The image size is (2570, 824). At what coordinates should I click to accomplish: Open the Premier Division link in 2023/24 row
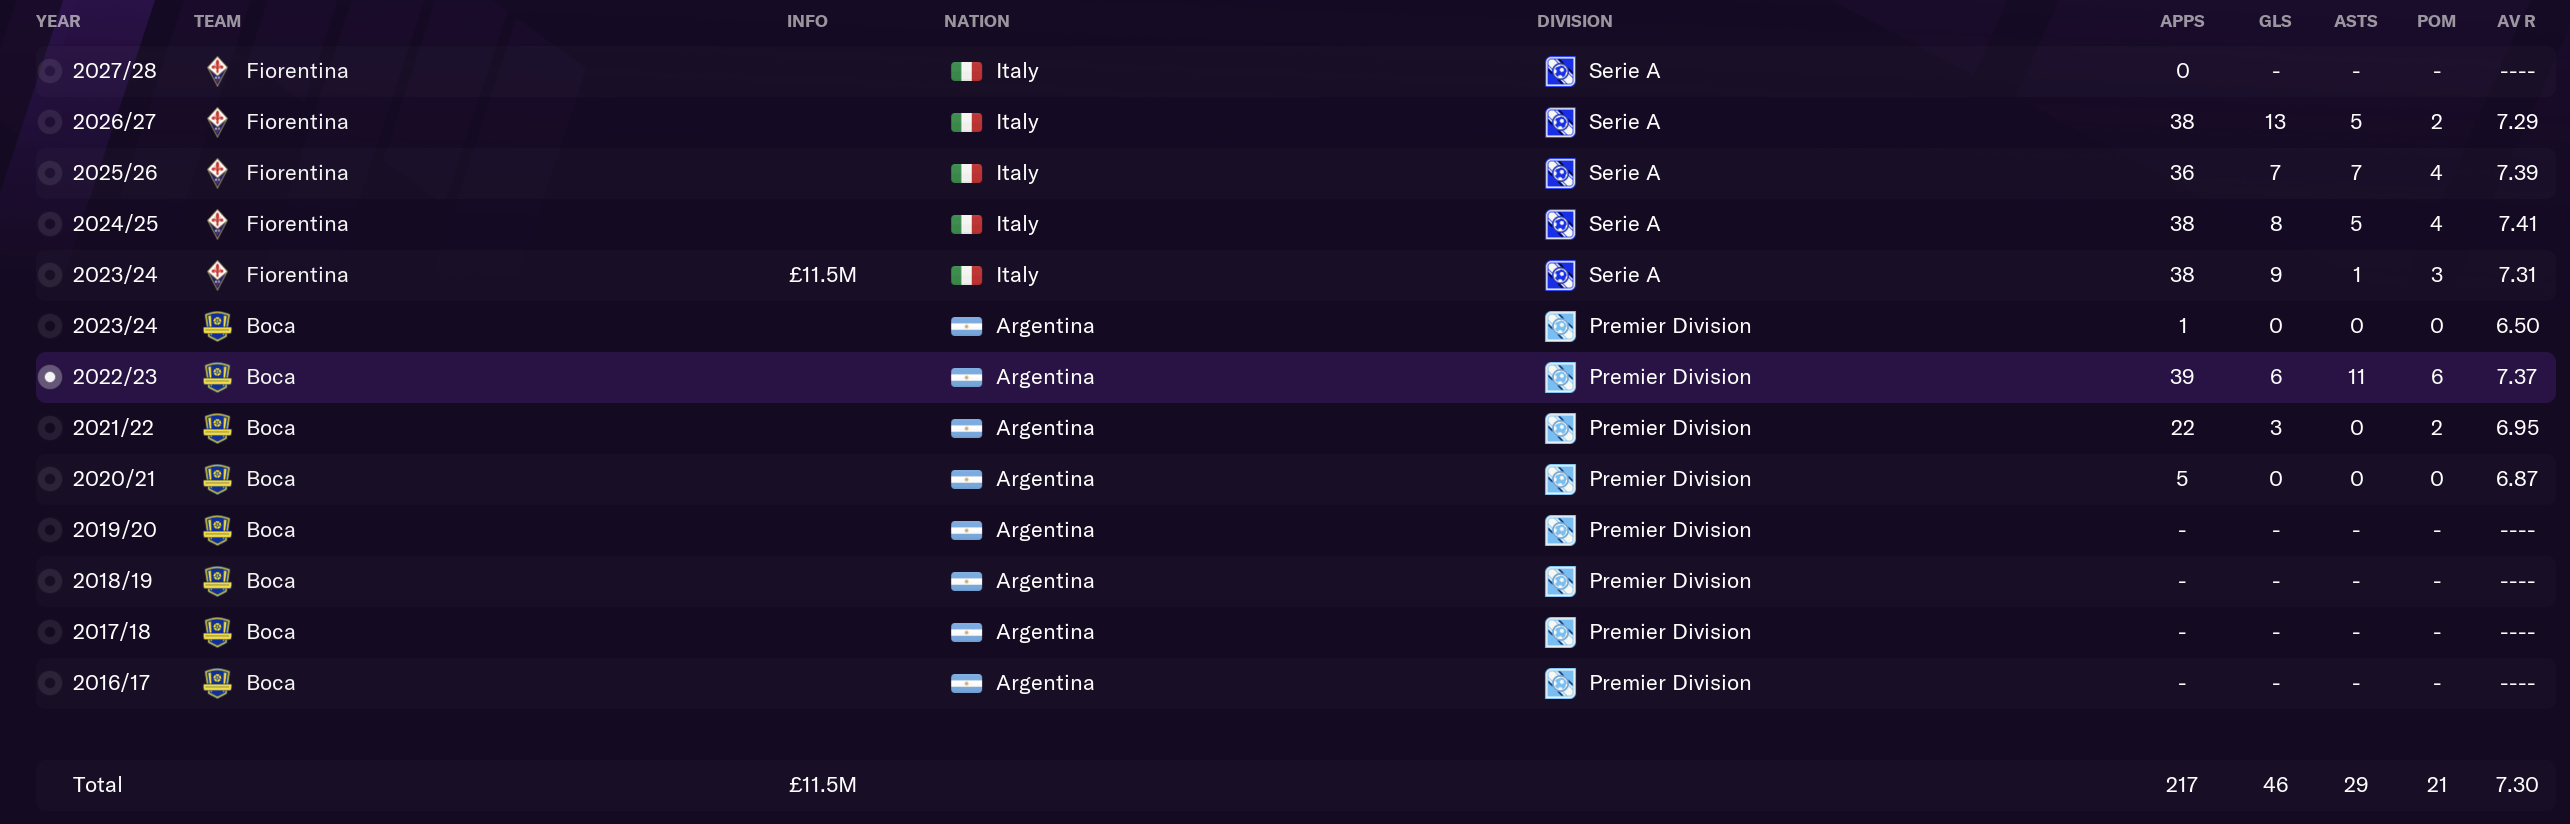pos(1670,326)
